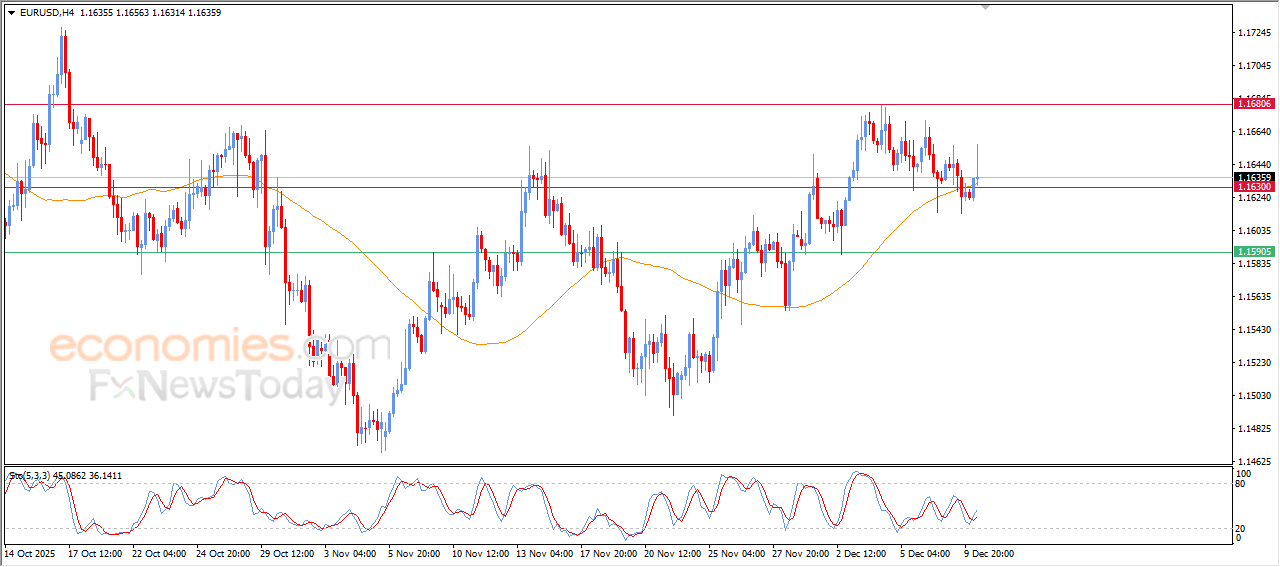Click the dropdown triangle beside EURUSD,H4

click(x=11, y=13)
